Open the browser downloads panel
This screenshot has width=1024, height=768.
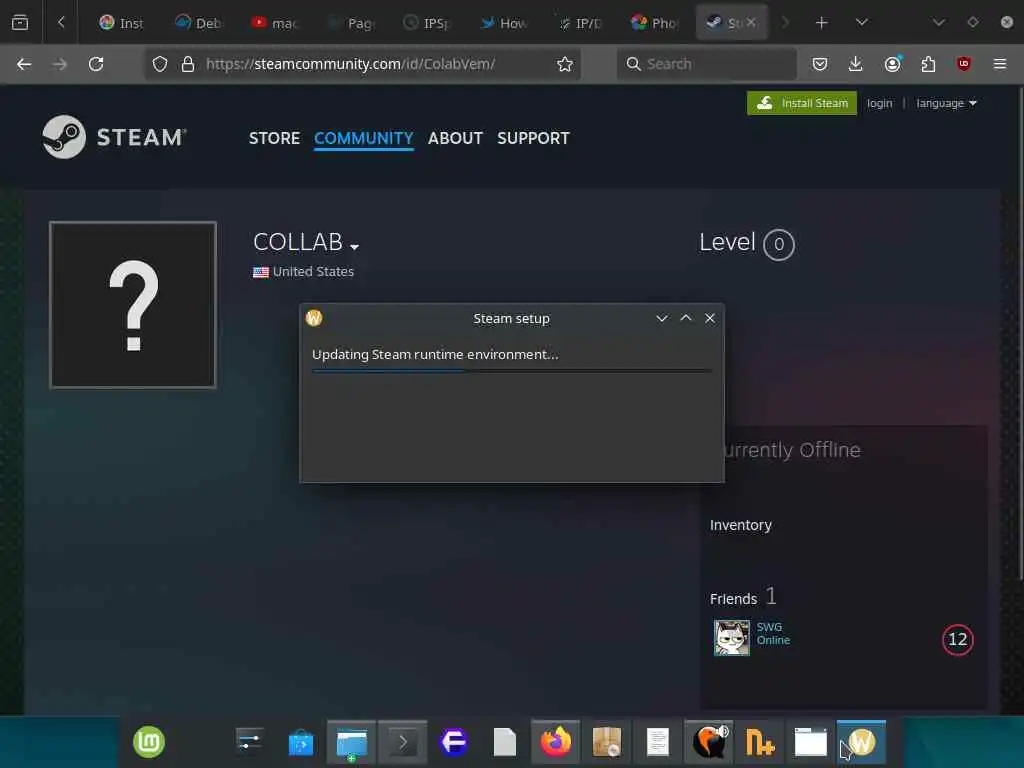pyautogui.click(x=856, y=64)
